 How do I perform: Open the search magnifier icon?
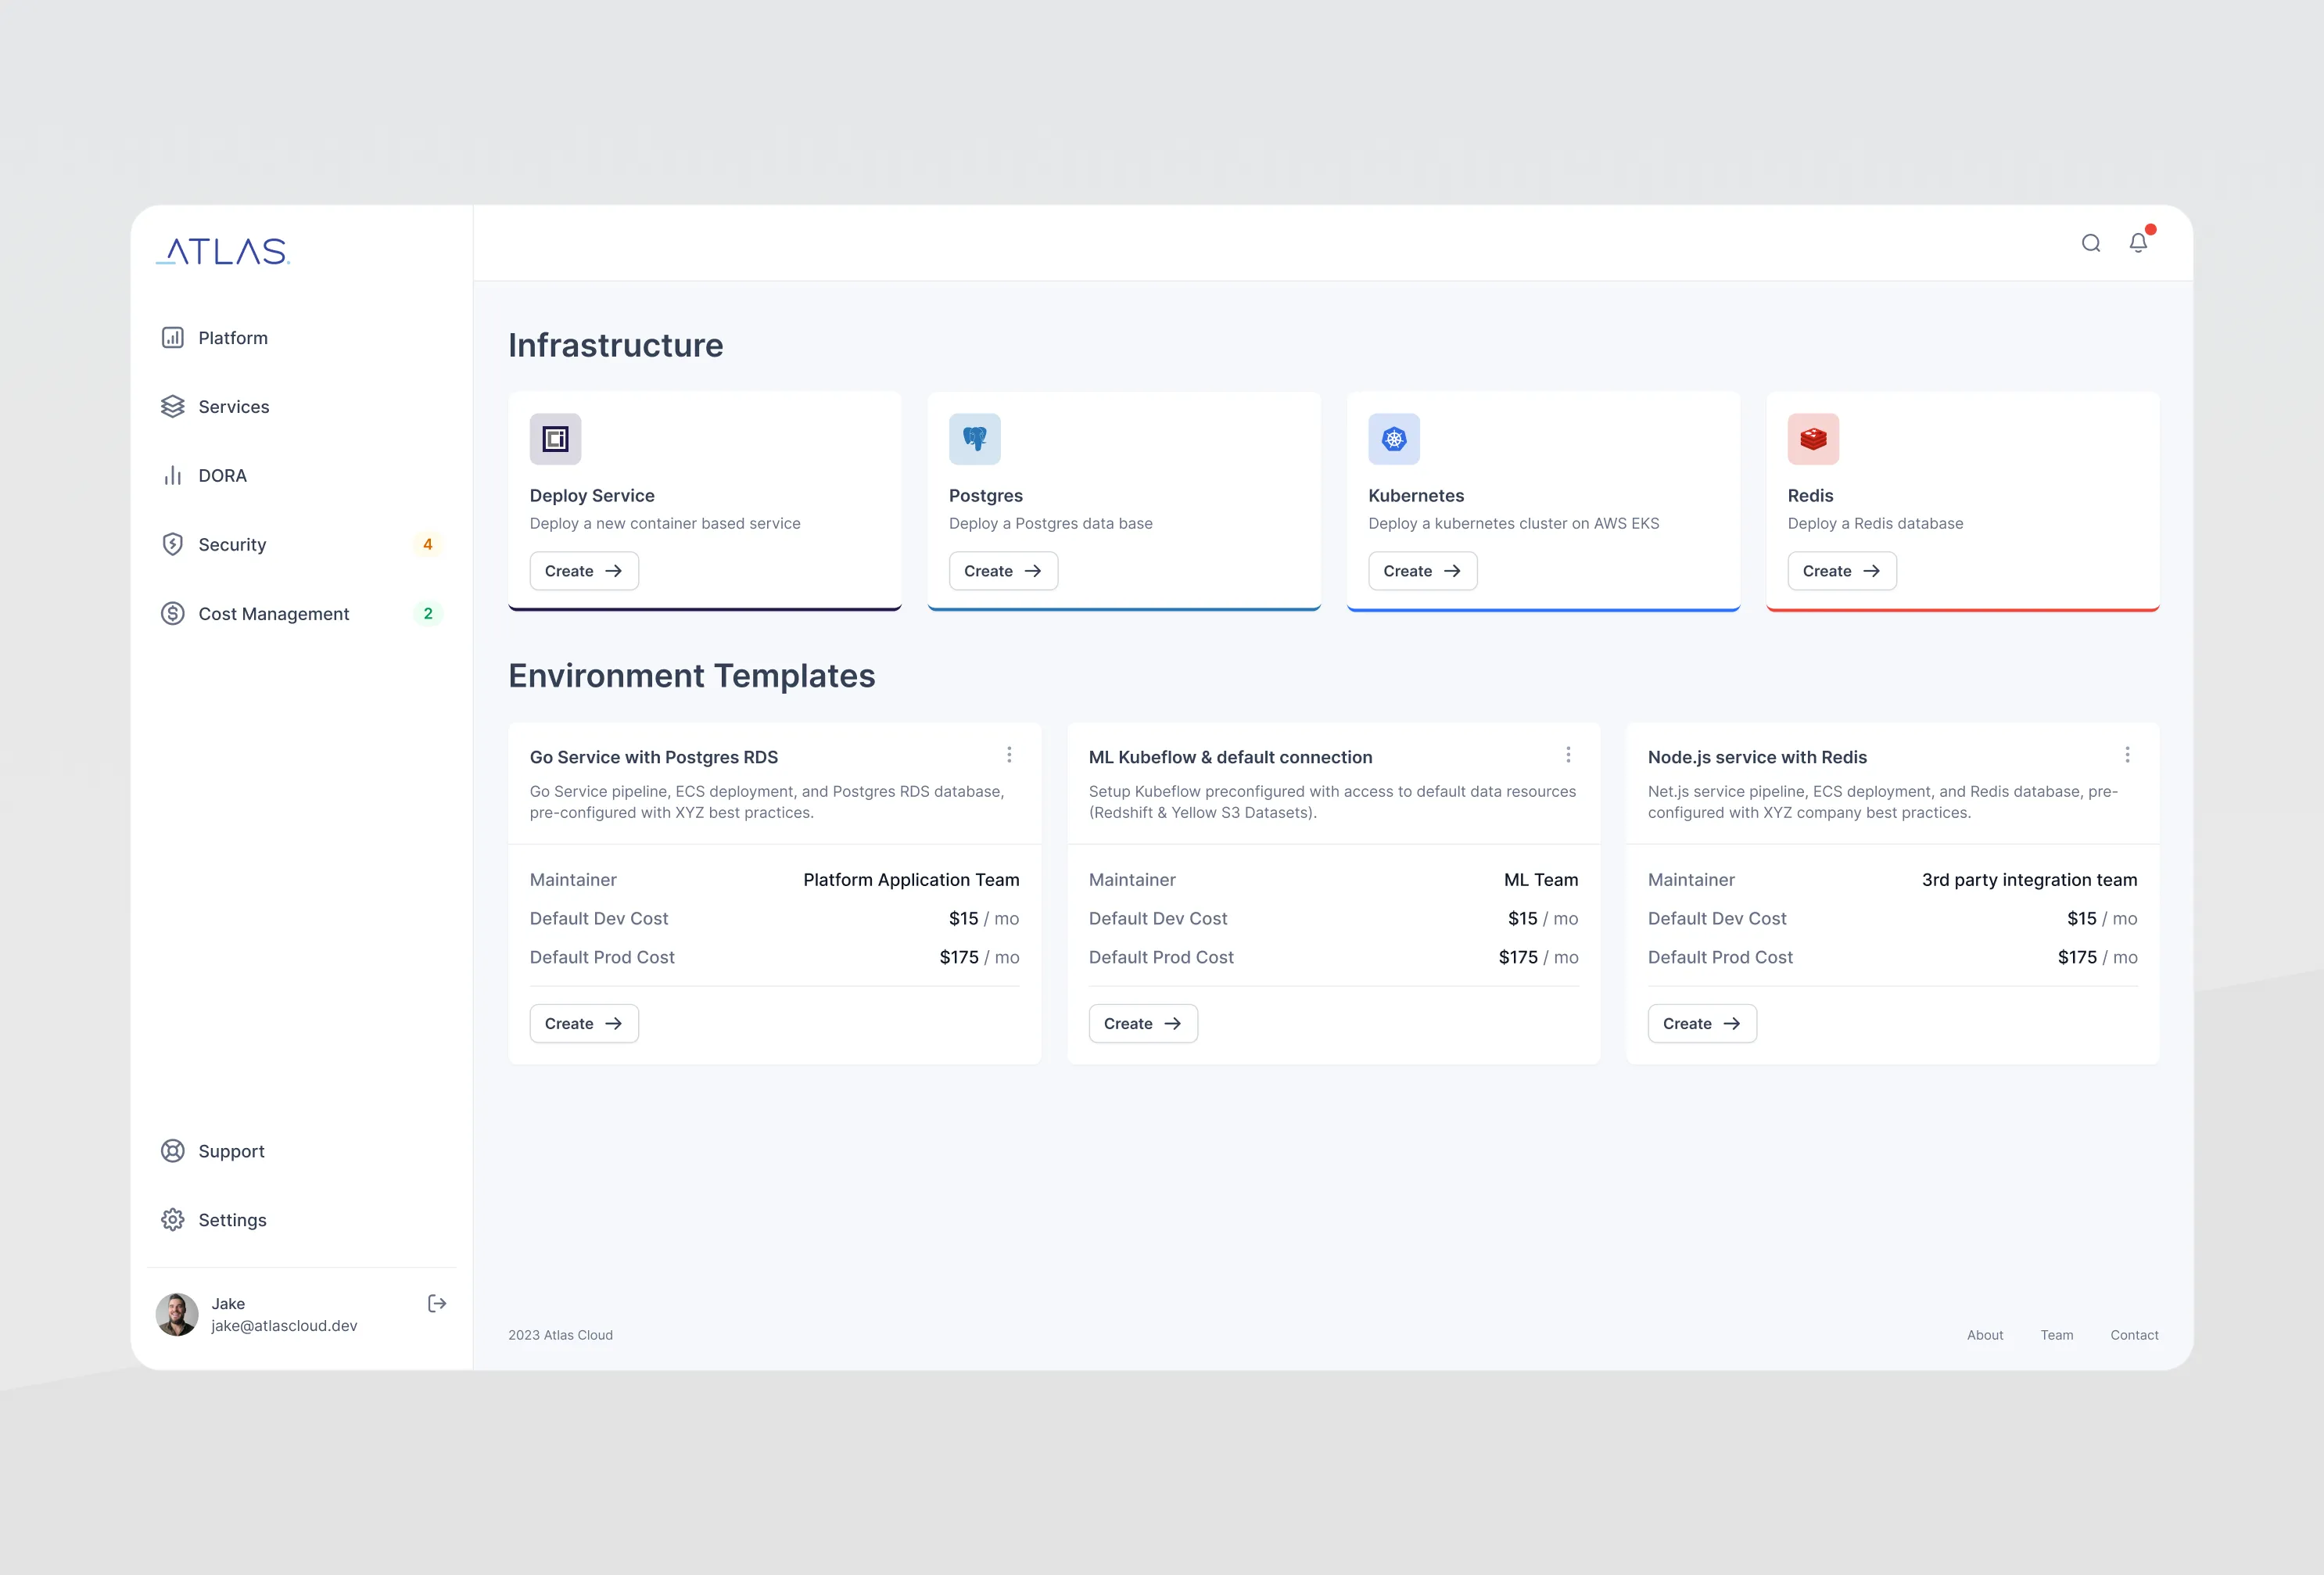(2090, 243)
